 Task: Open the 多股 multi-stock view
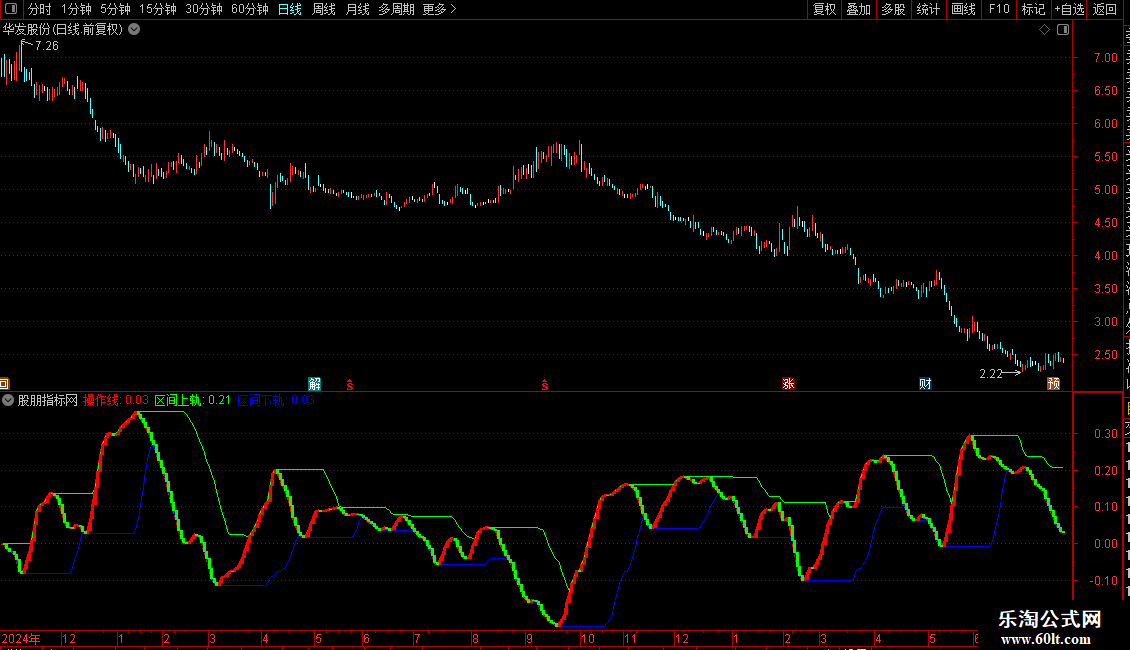click(893, 9)
